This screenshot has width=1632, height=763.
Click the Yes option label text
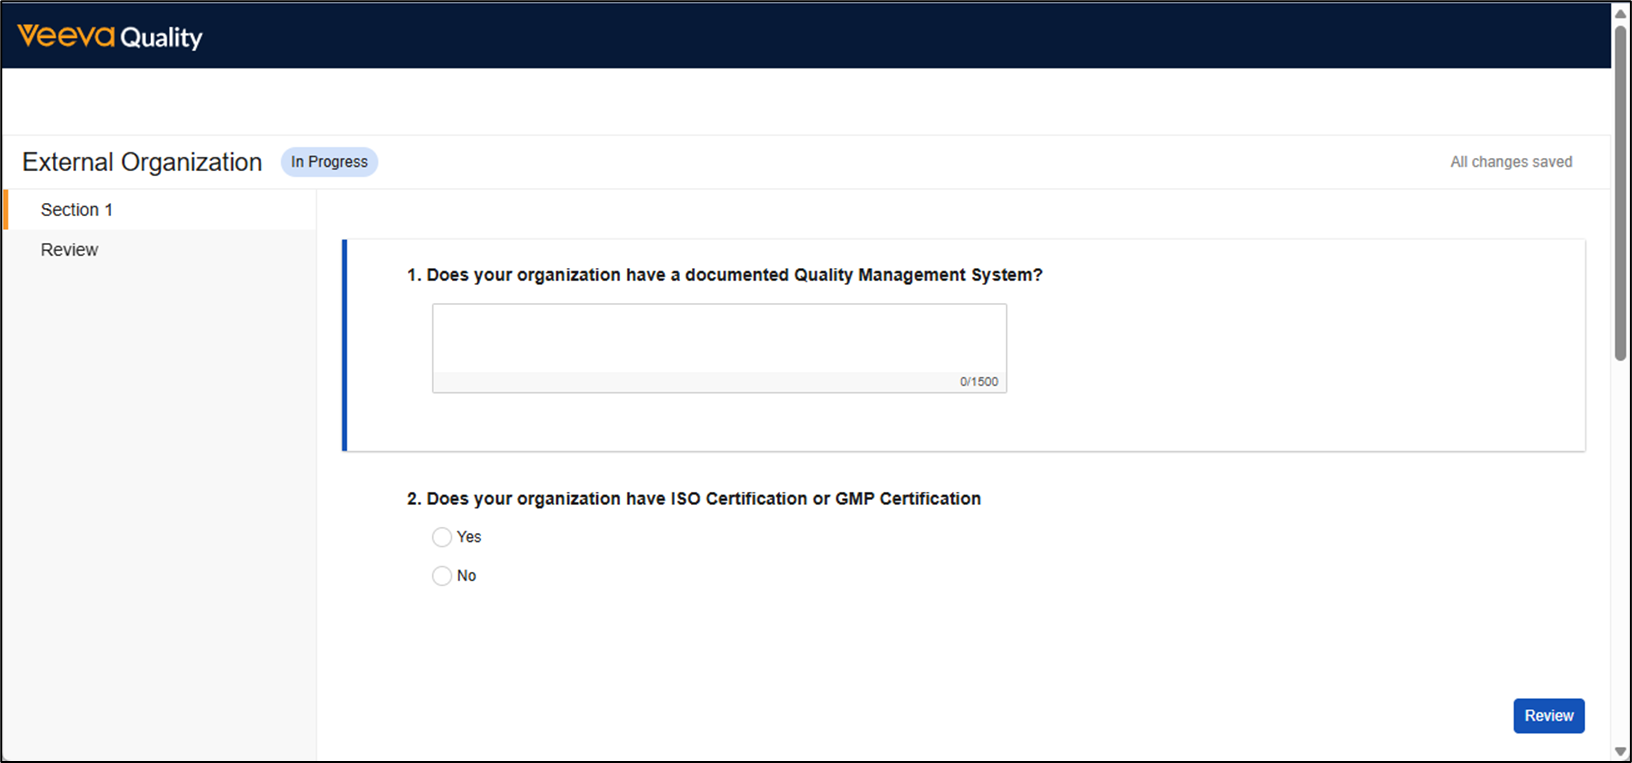pos(469,537)
